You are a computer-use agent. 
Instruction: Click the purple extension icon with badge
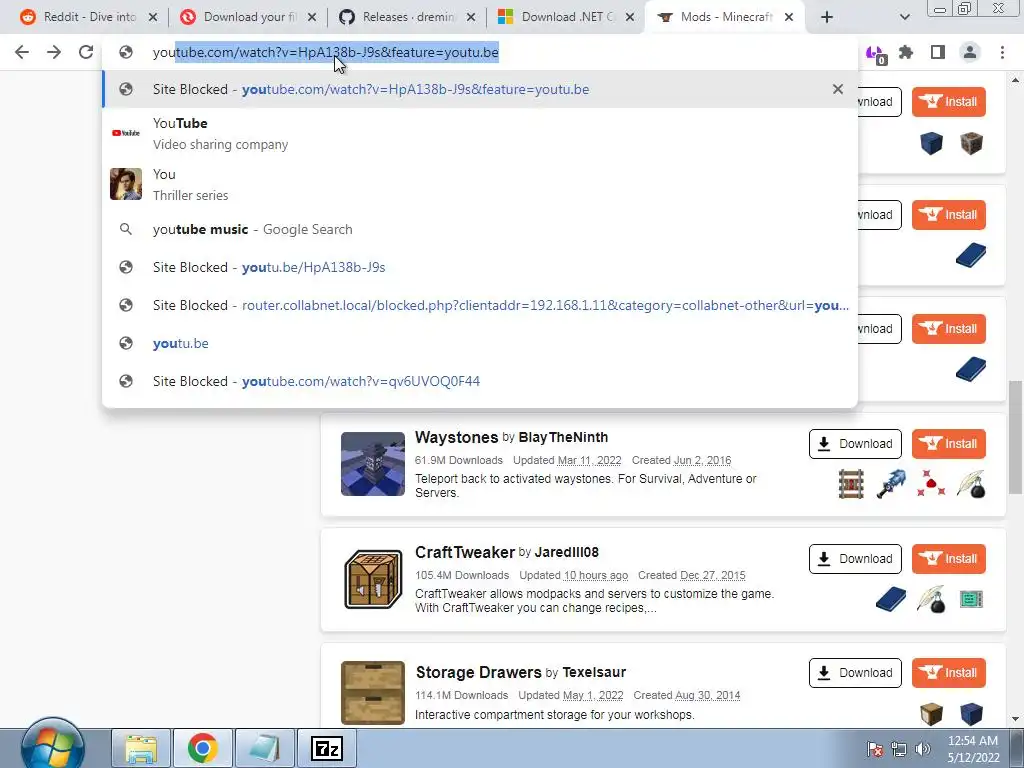pos(875,54)
